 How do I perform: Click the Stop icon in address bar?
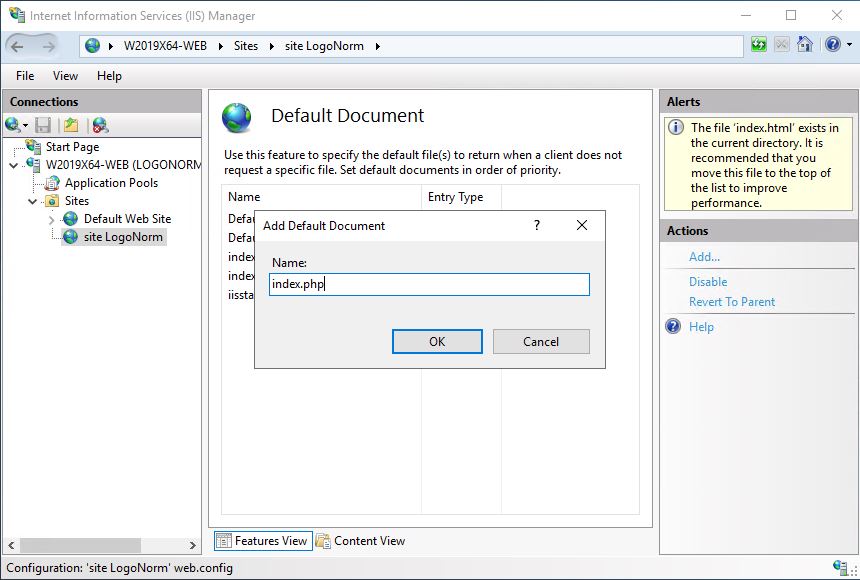click(x=782, y=45)
